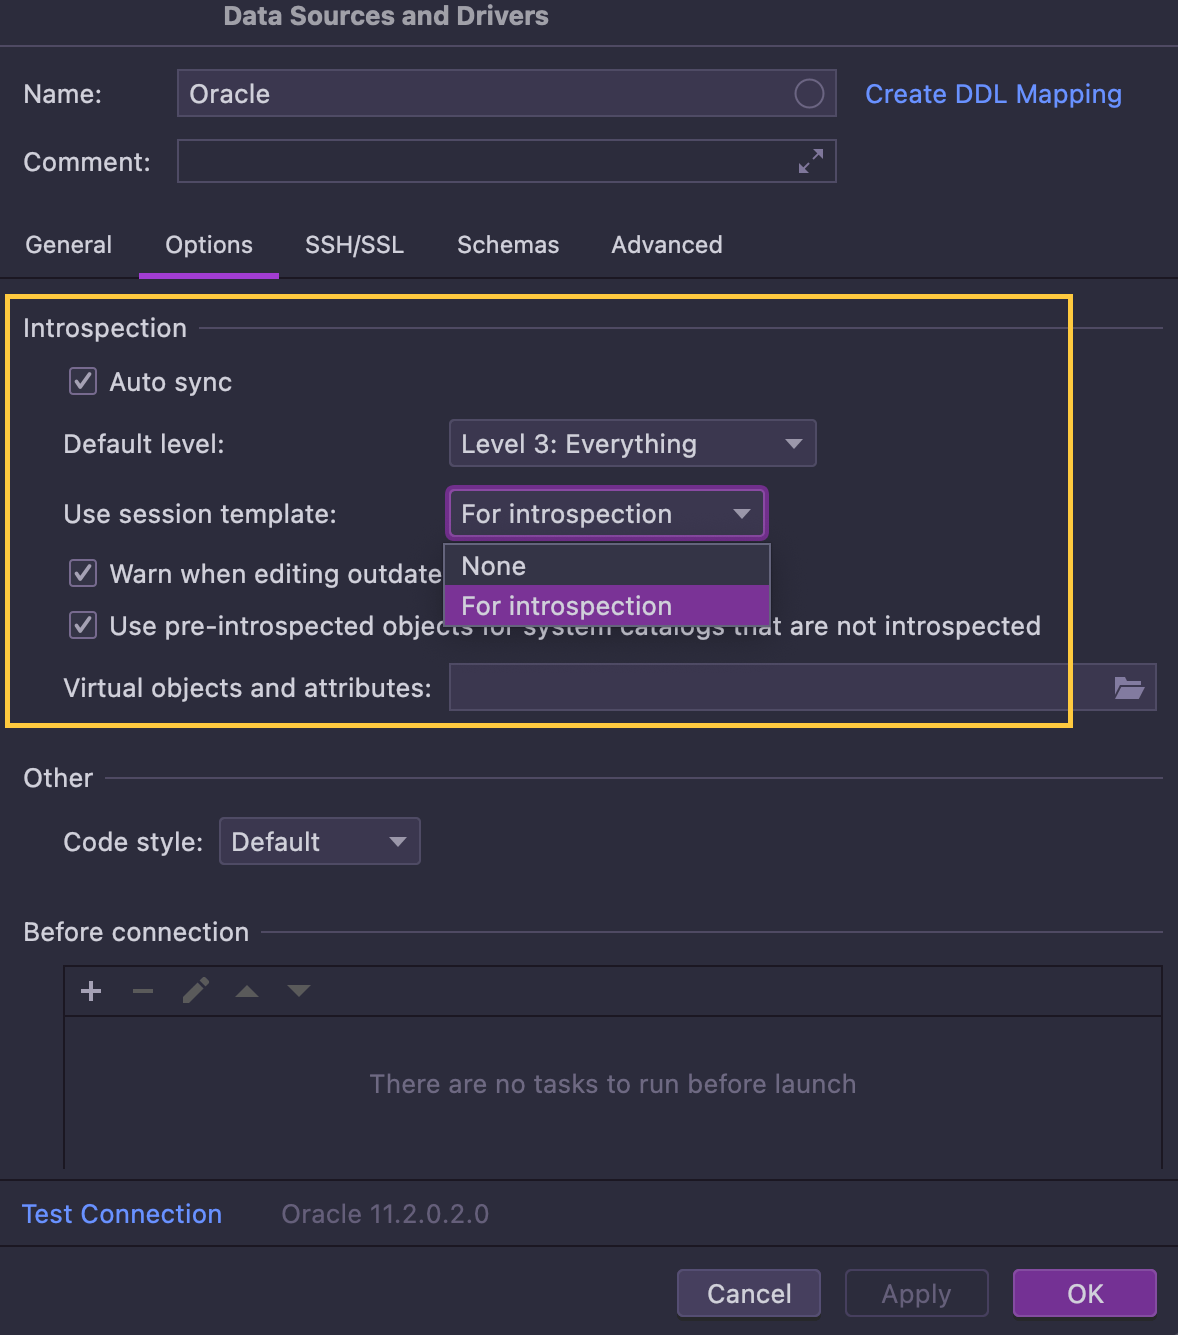Uncheck Warn when editing outdated checkbox
Screen dimensions: 1178x1335
click(x=83, y=574)
